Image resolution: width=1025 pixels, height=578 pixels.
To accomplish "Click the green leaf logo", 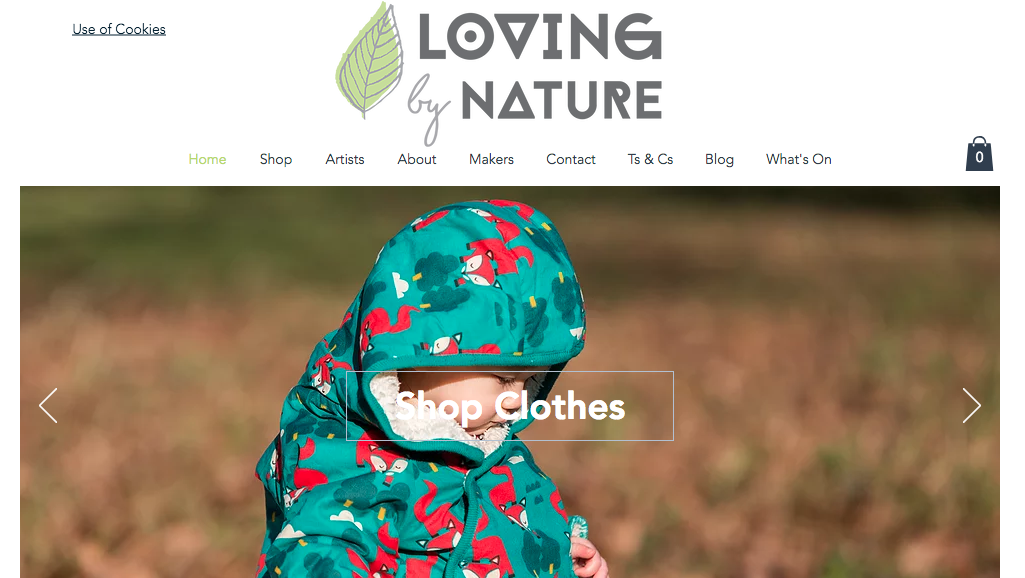I will tap(369, 60).
